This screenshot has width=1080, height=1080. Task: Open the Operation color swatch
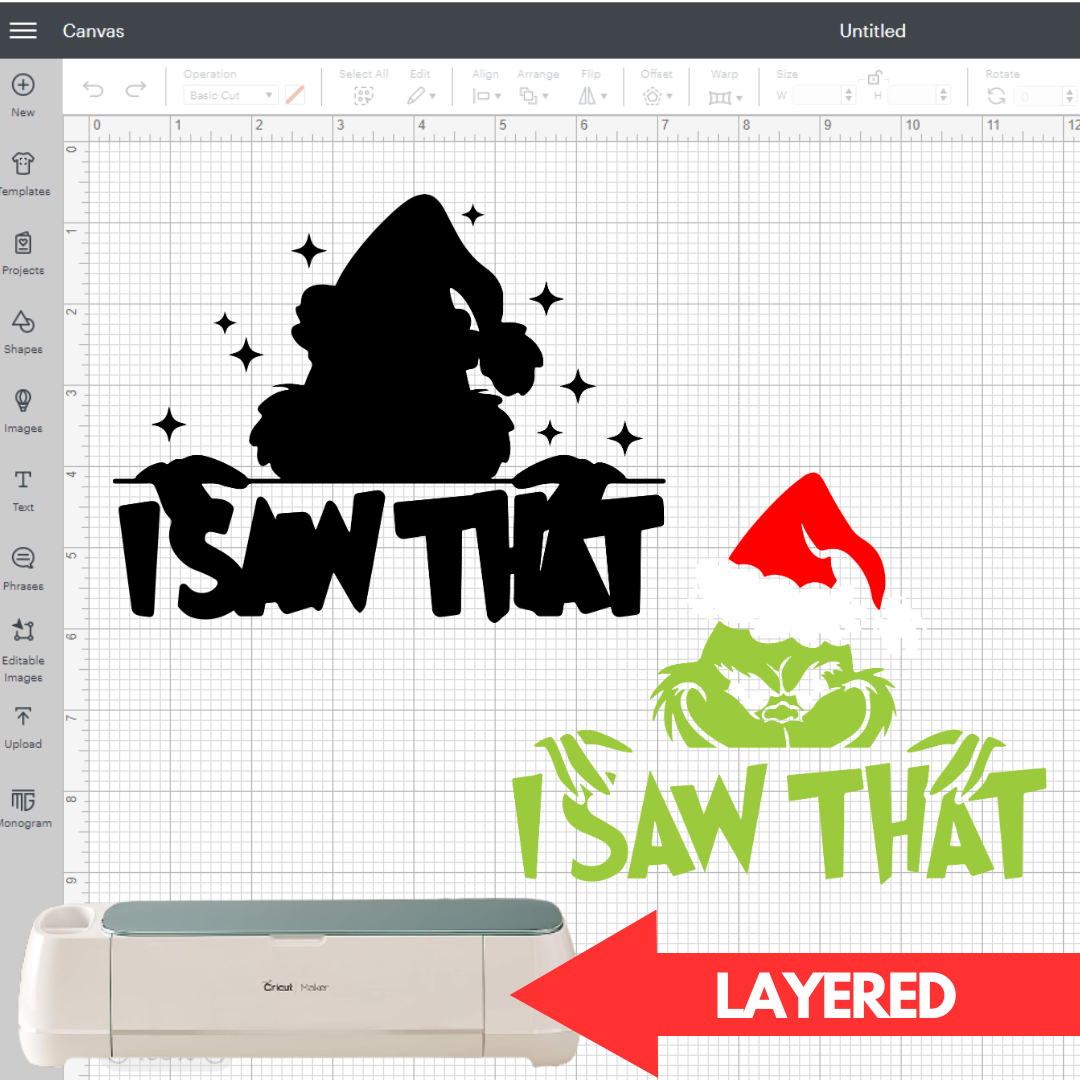(x=295, y=95)
